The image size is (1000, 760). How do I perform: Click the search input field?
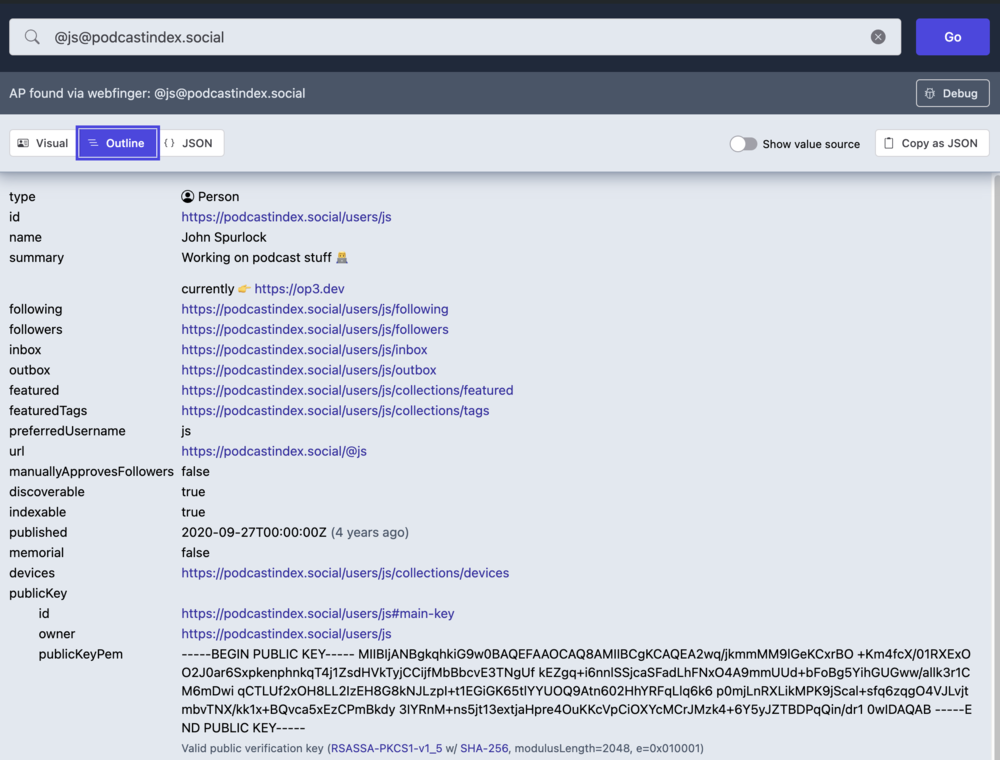pyautogui.click(x=450, y=37)
